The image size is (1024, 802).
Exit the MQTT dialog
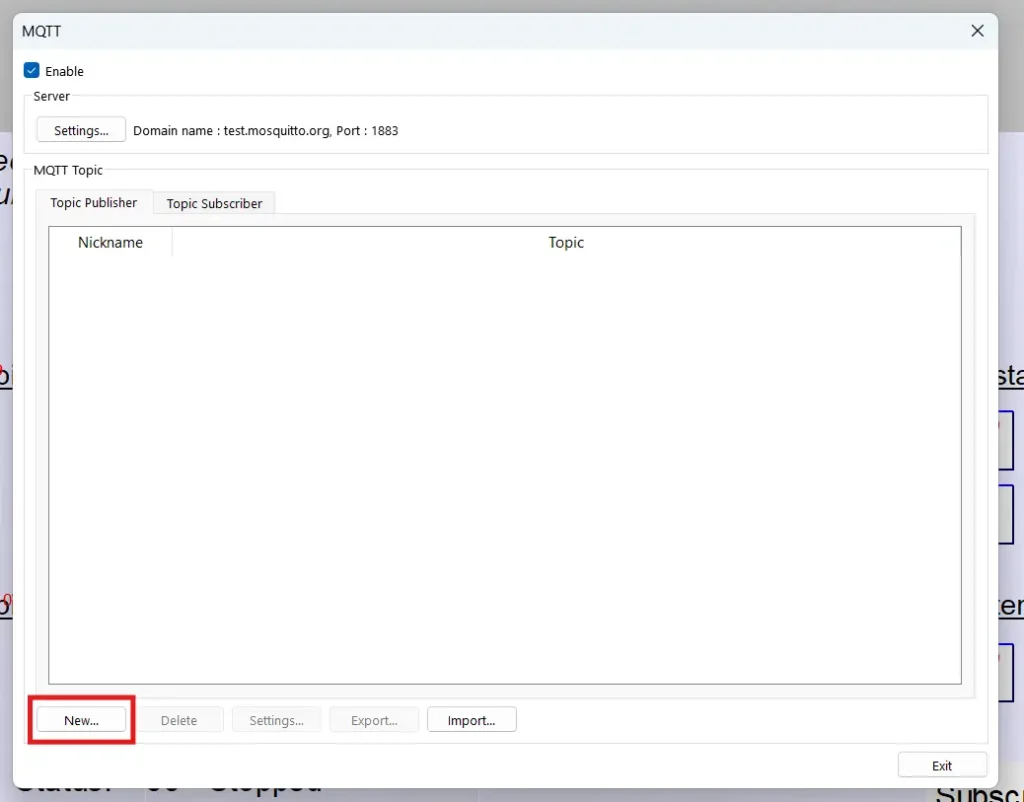click(x=941, y=764)
